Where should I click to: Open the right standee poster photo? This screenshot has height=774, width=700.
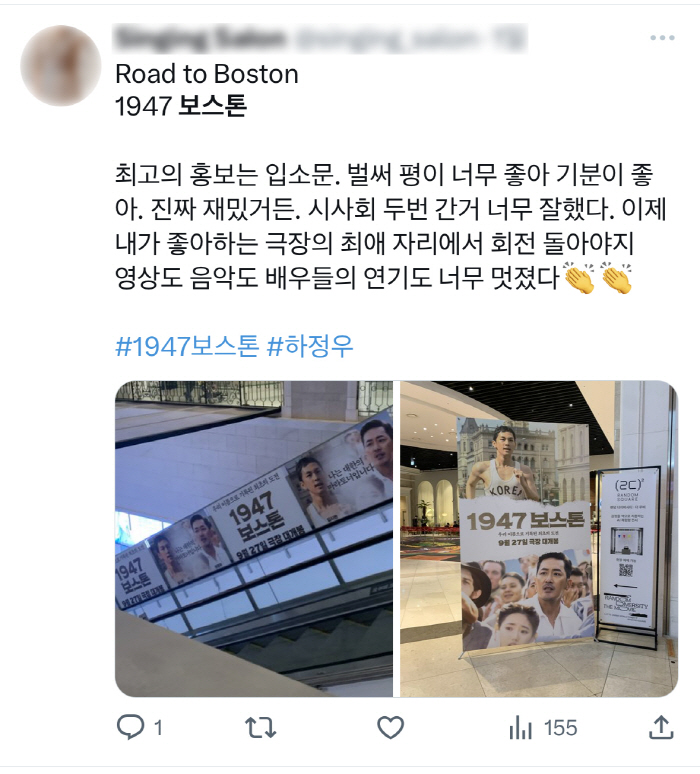[x=539, y=539]
